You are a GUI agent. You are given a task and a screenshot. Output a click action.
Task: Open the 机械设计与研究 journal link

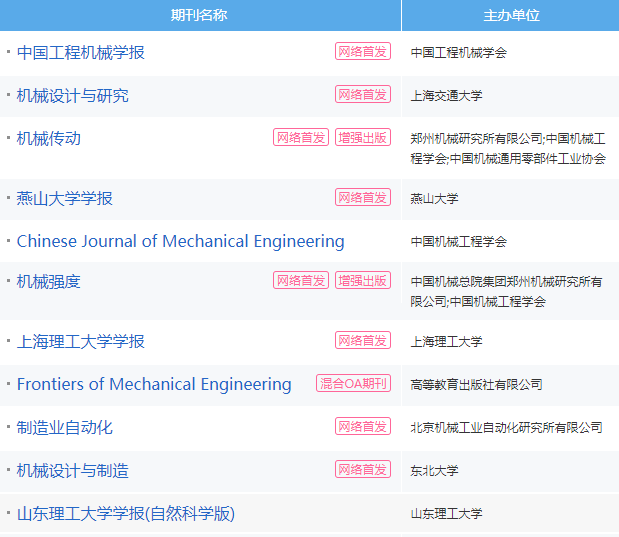[x=73, y=96]
